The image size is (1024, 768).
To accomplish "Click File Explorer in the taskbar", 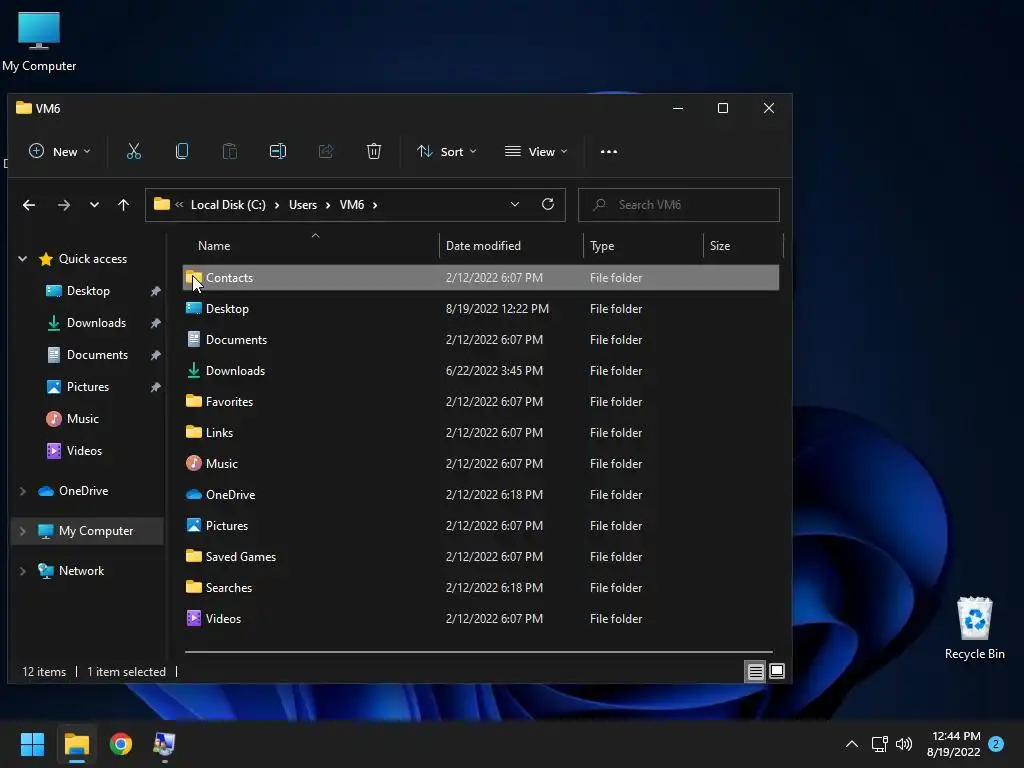I will [x=76, y=744].
